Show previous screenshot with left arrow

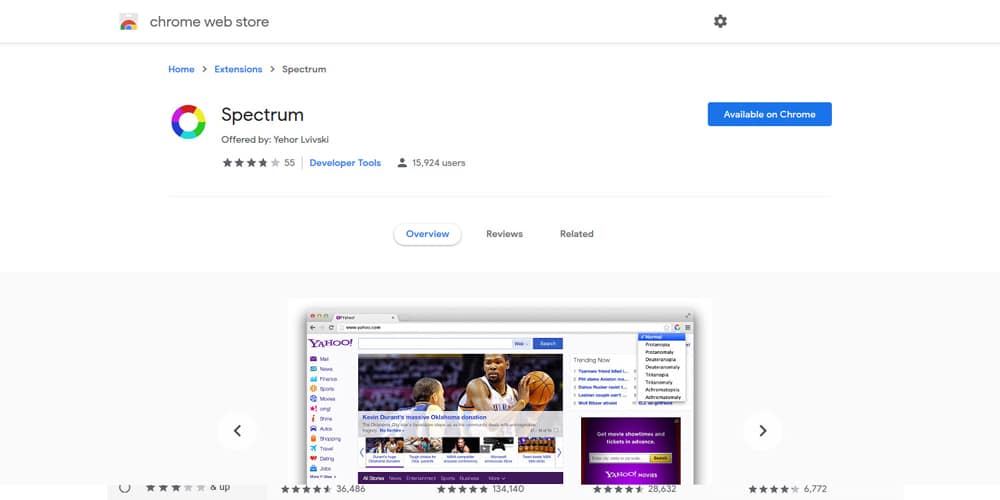click(237, 431)
